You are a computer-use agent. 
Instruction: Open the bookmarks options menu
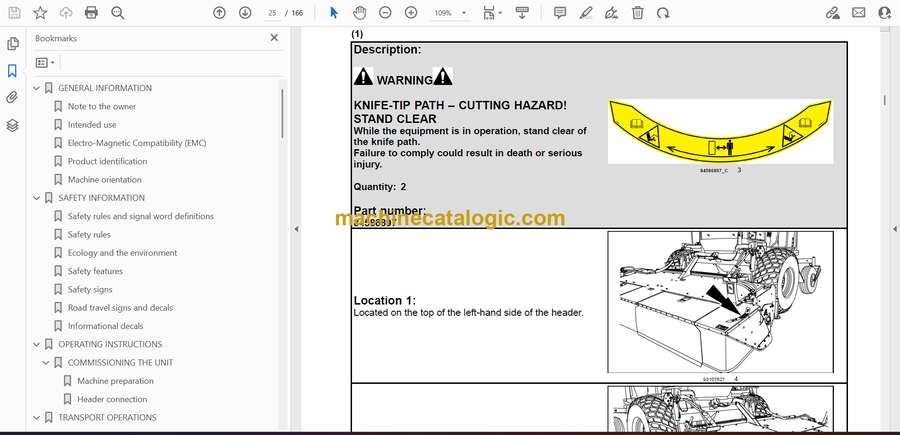[45, 63]
